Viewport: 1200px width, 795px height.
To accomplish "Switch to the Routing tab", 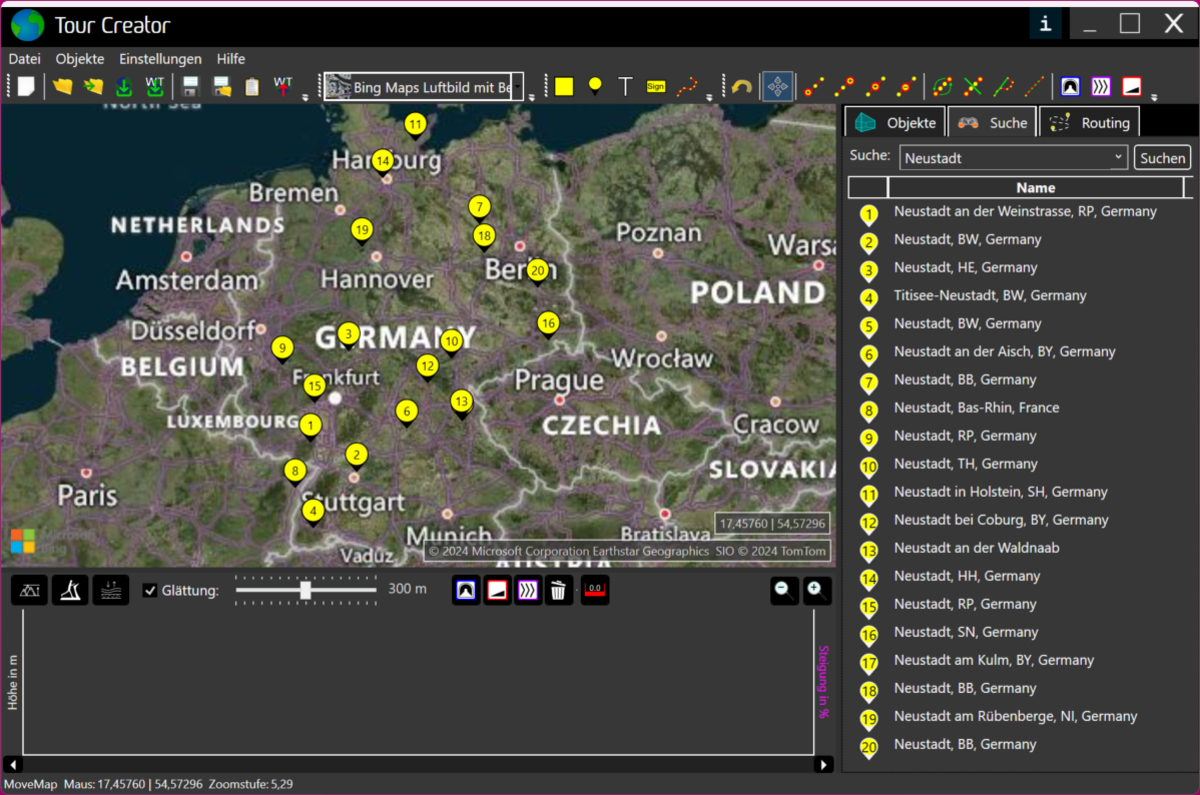I will coord(1089,122).
